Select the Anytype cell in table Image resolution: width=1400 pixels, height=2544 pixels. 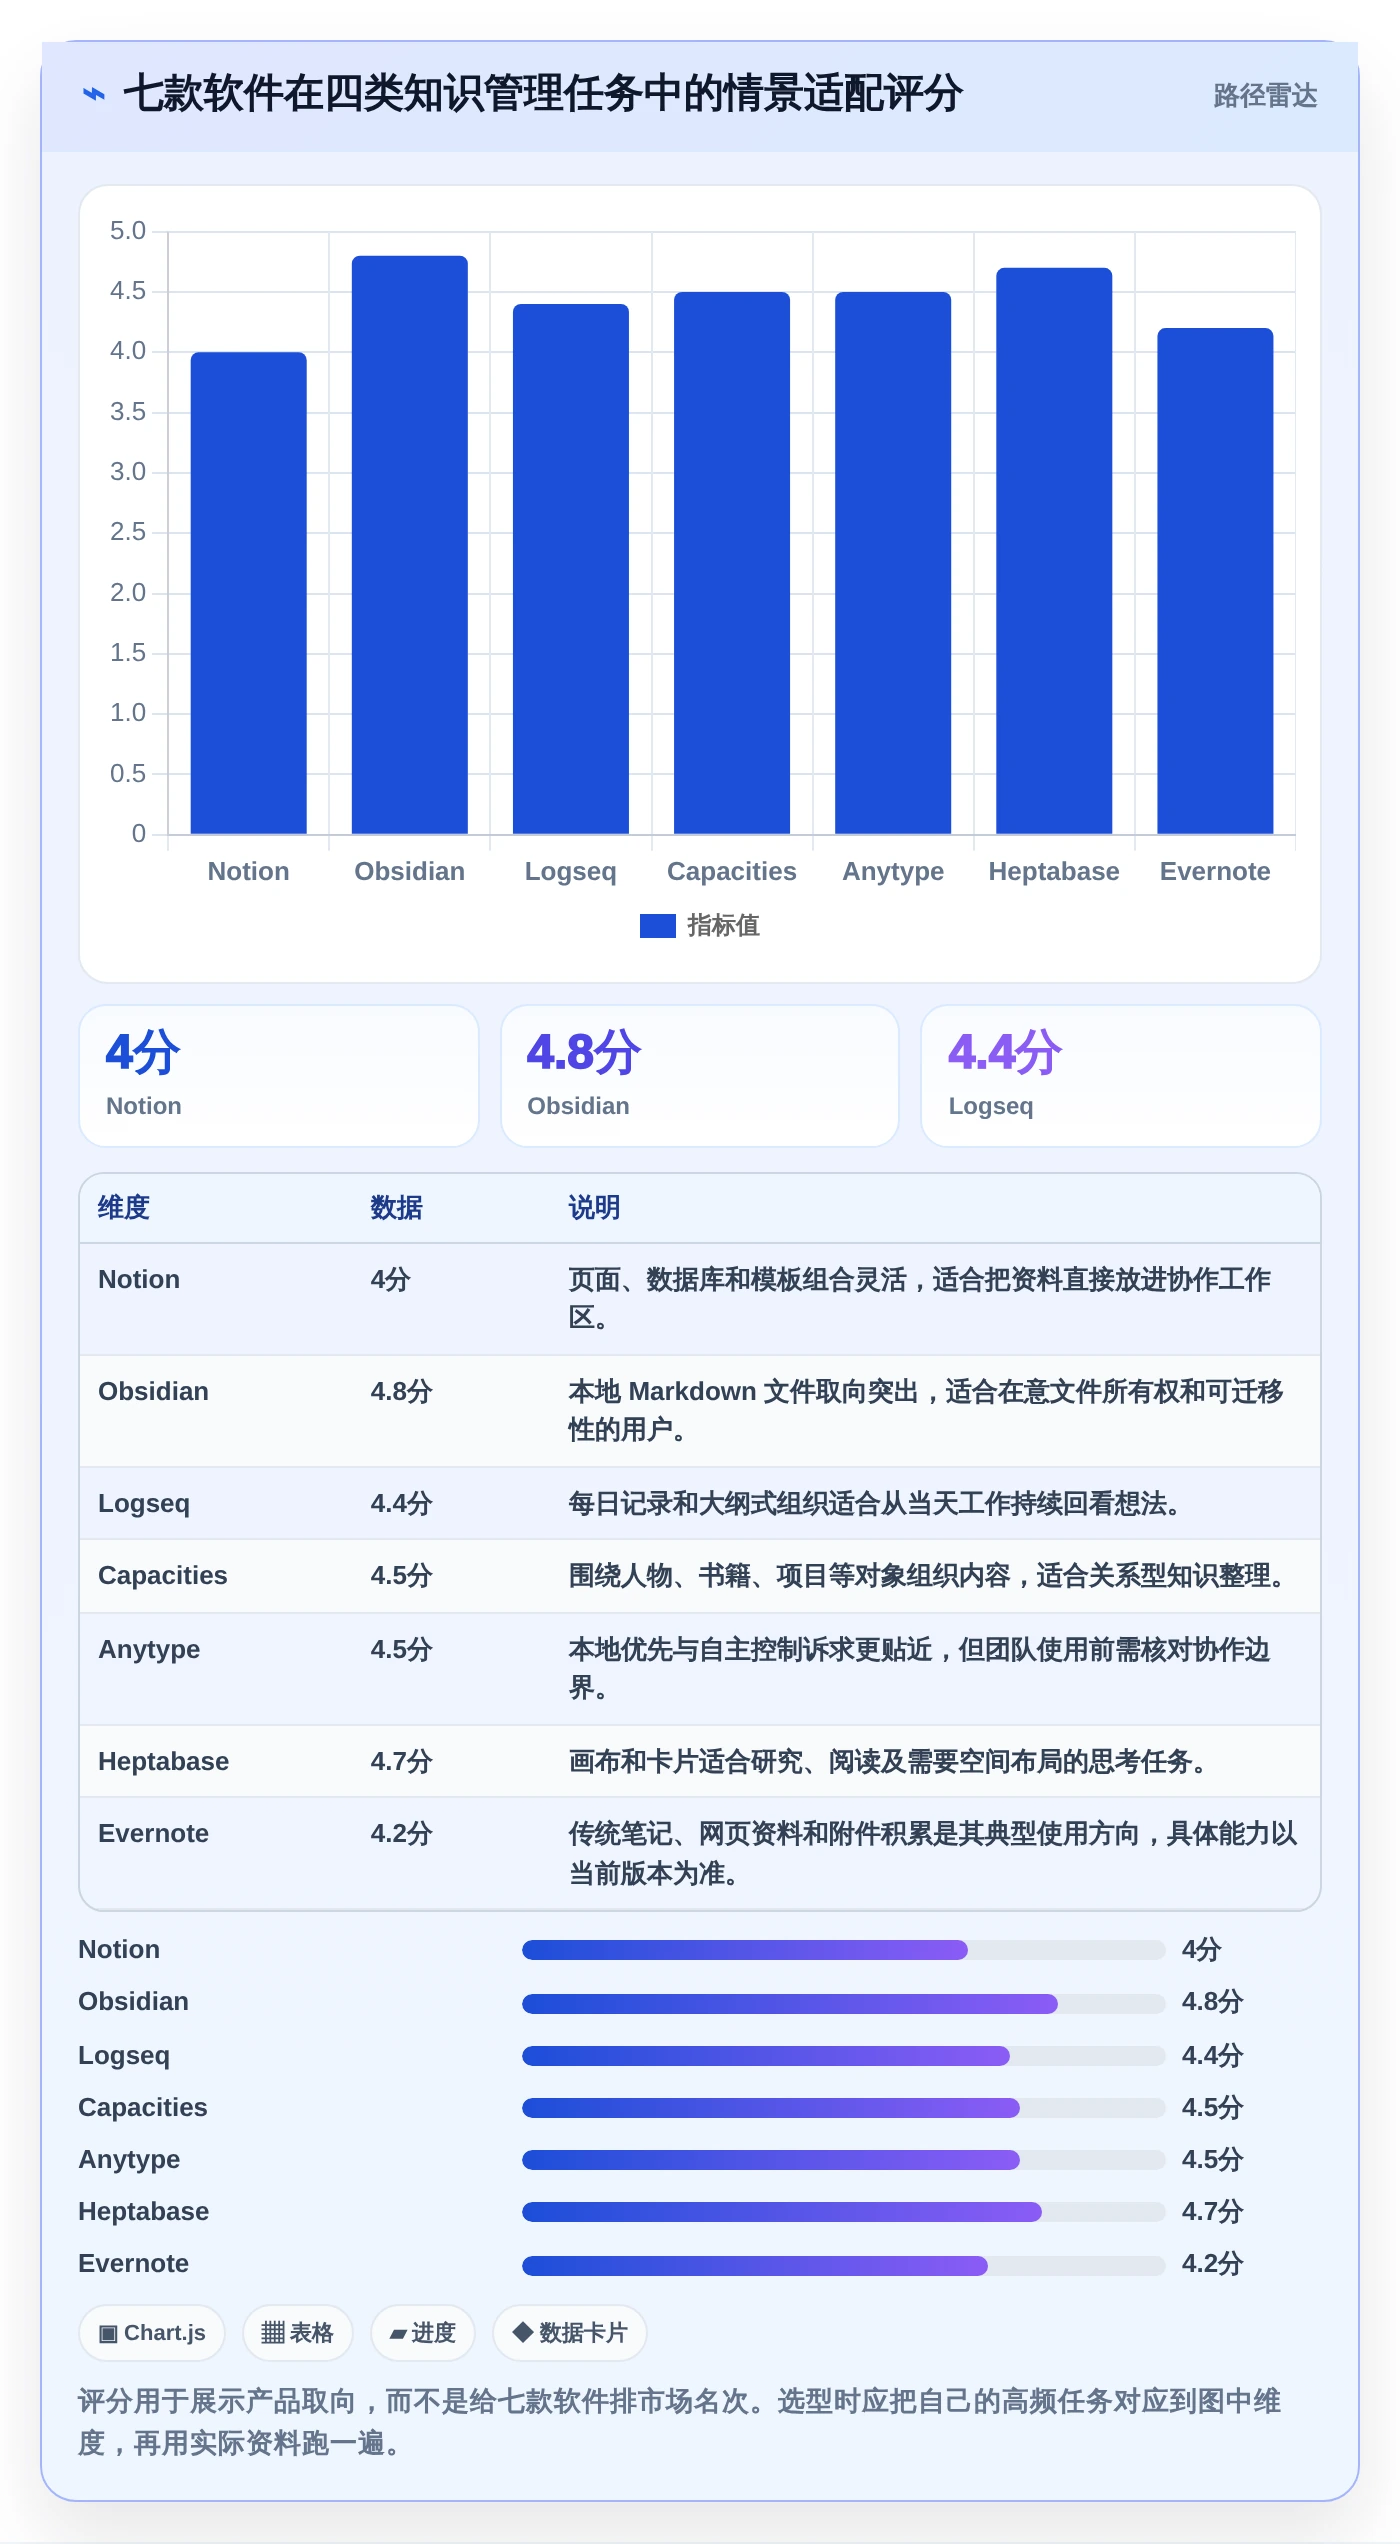(149, 1650)
